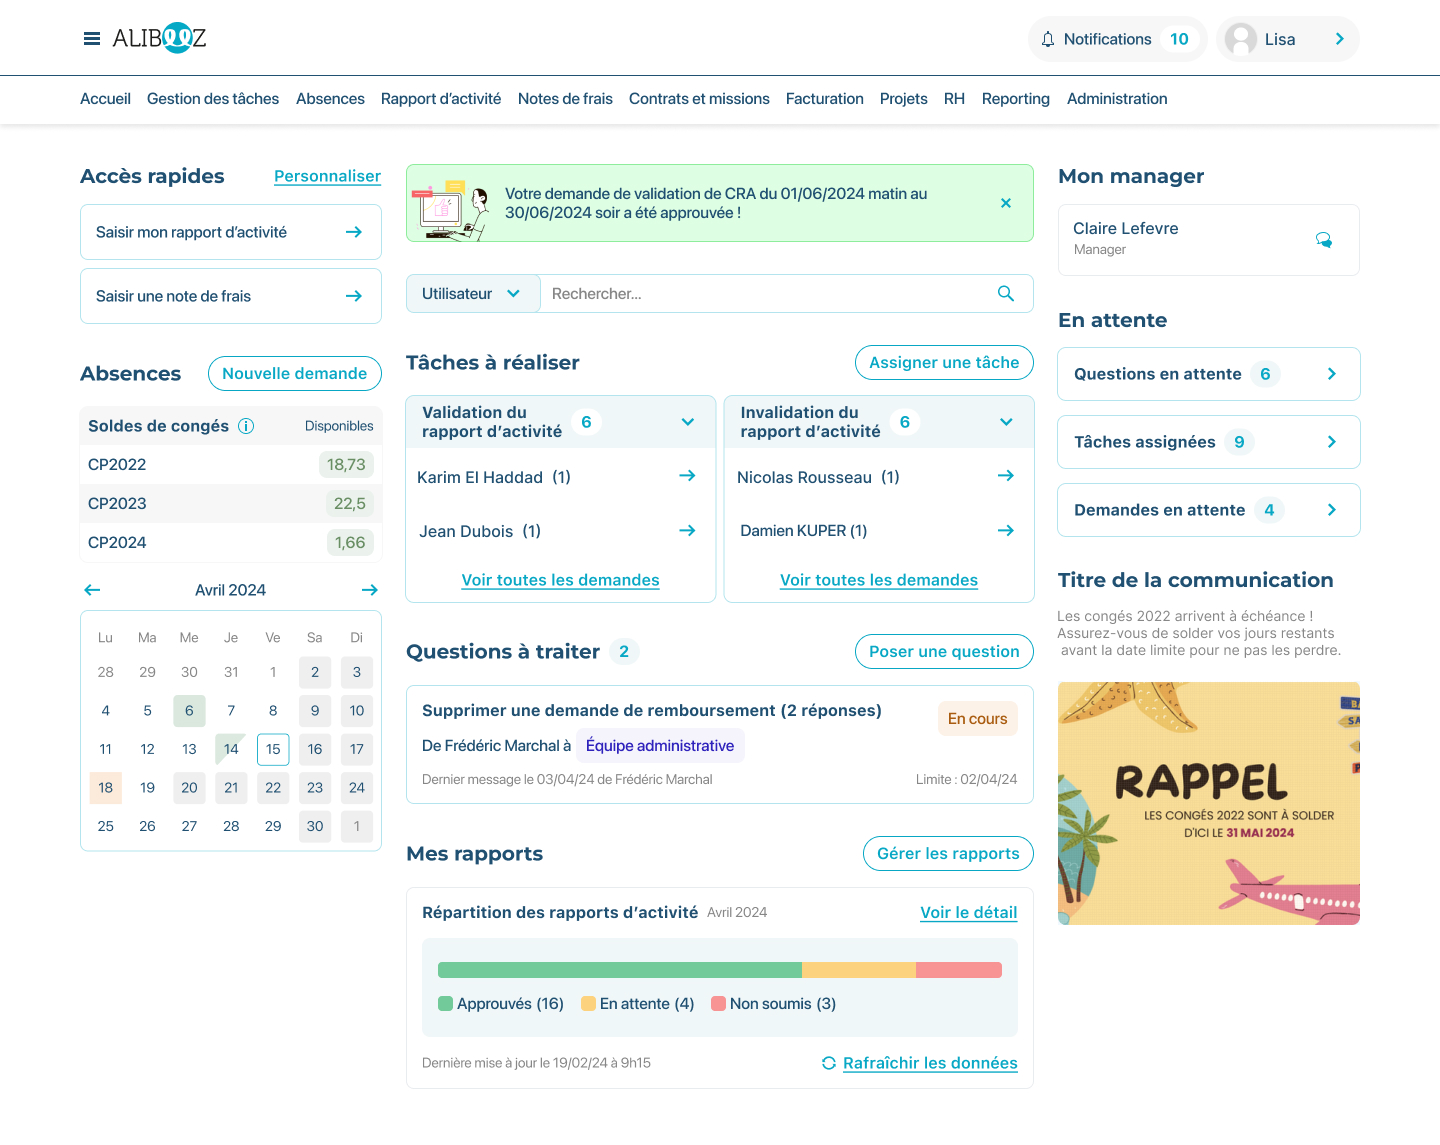
Task: Click the green Approuvés legend swatch
Action: (x=446, y=1004)
